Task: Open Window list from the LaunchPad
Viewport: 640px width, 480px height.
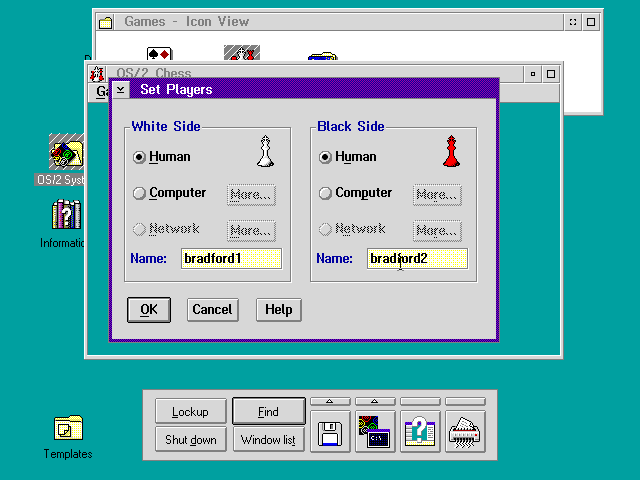Action: point(269,440)
